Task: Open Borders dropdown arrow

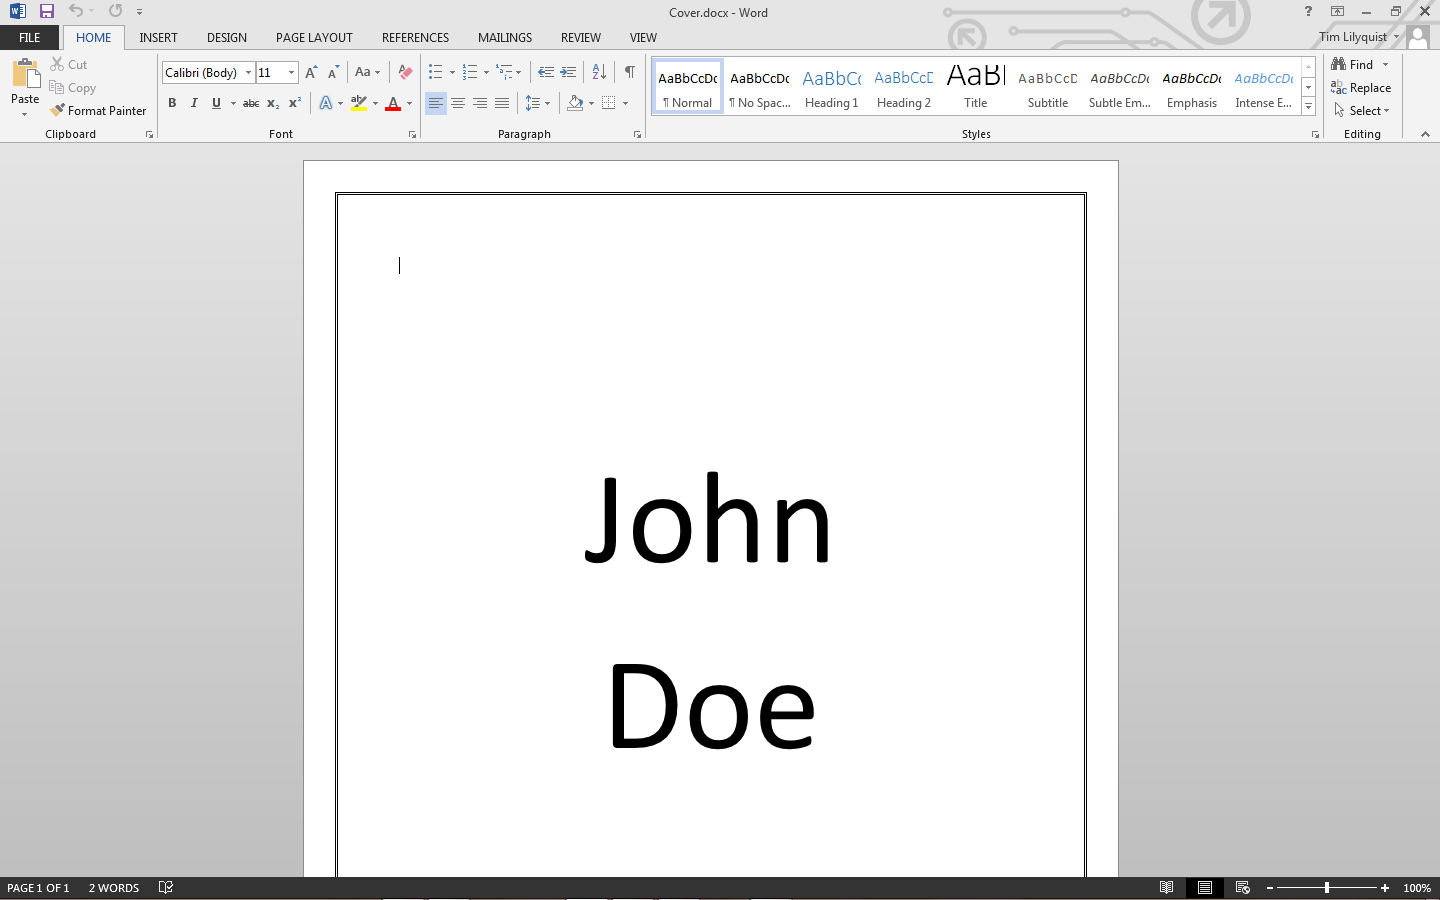Action: coord(625,103)
